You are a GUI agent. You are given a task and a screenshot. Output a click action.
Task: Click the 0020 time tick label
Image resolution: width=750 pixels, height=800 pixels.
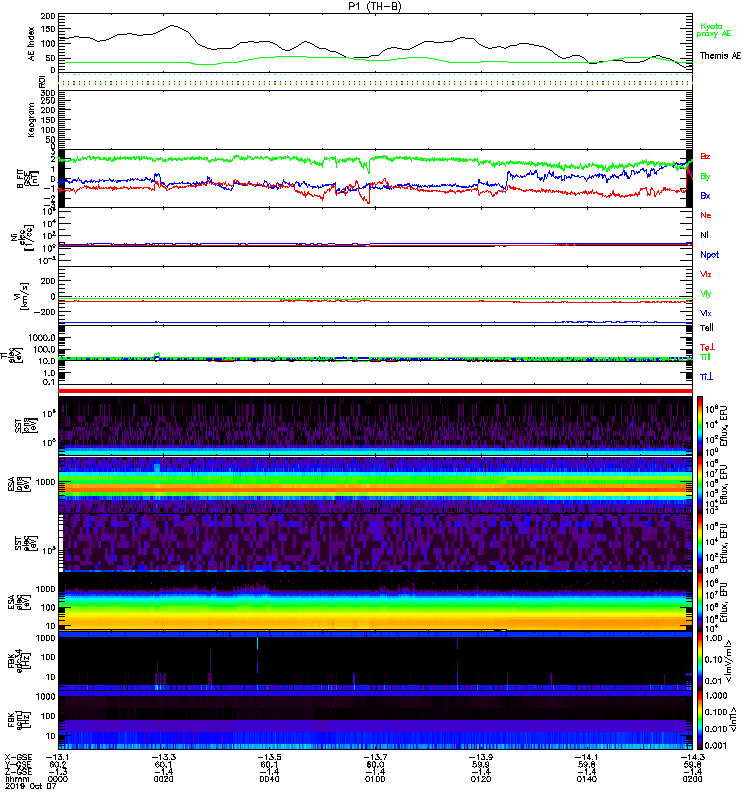(163, 780)
